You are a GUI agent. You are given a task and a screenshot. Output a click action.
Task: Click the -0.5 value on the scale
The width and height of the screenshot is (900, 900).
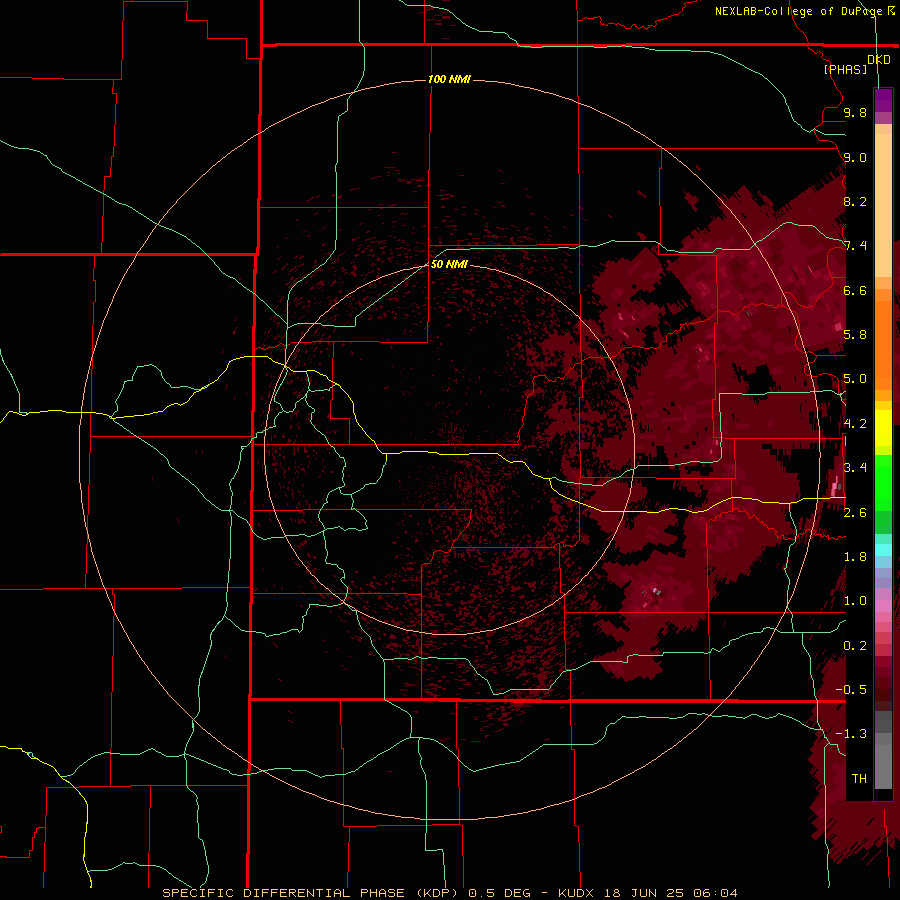852,690
